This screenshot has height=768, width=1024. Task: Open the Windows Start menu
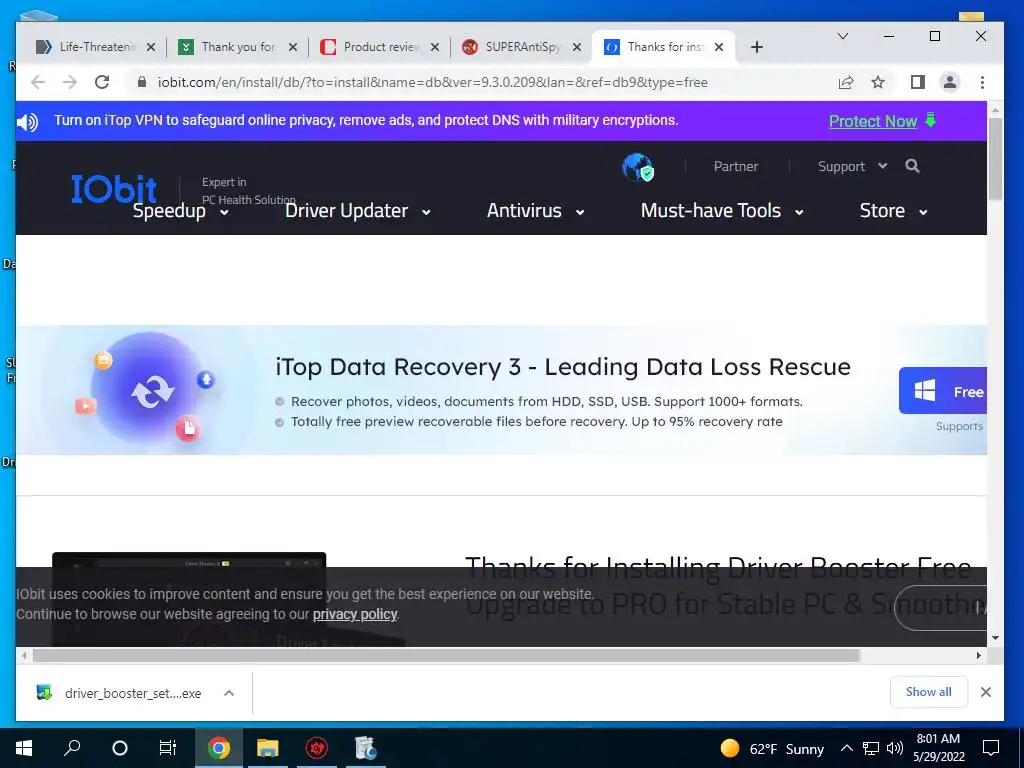click(24, 748)
